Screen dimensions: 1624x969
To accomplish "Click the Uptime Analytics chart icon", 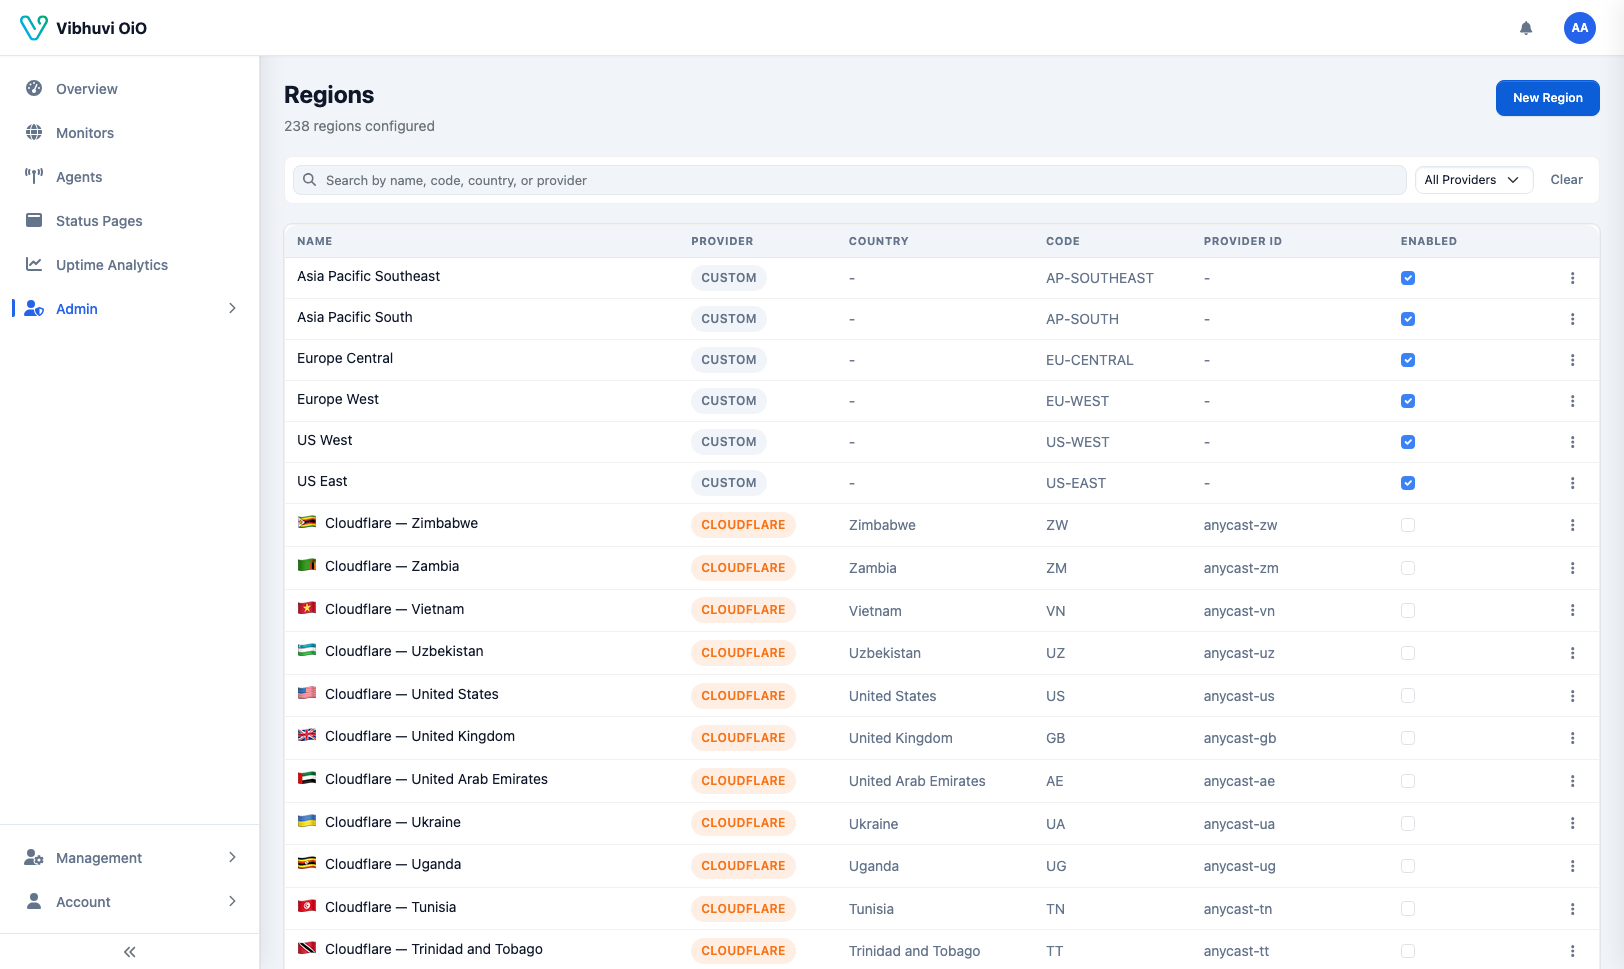I will [34, 264].
